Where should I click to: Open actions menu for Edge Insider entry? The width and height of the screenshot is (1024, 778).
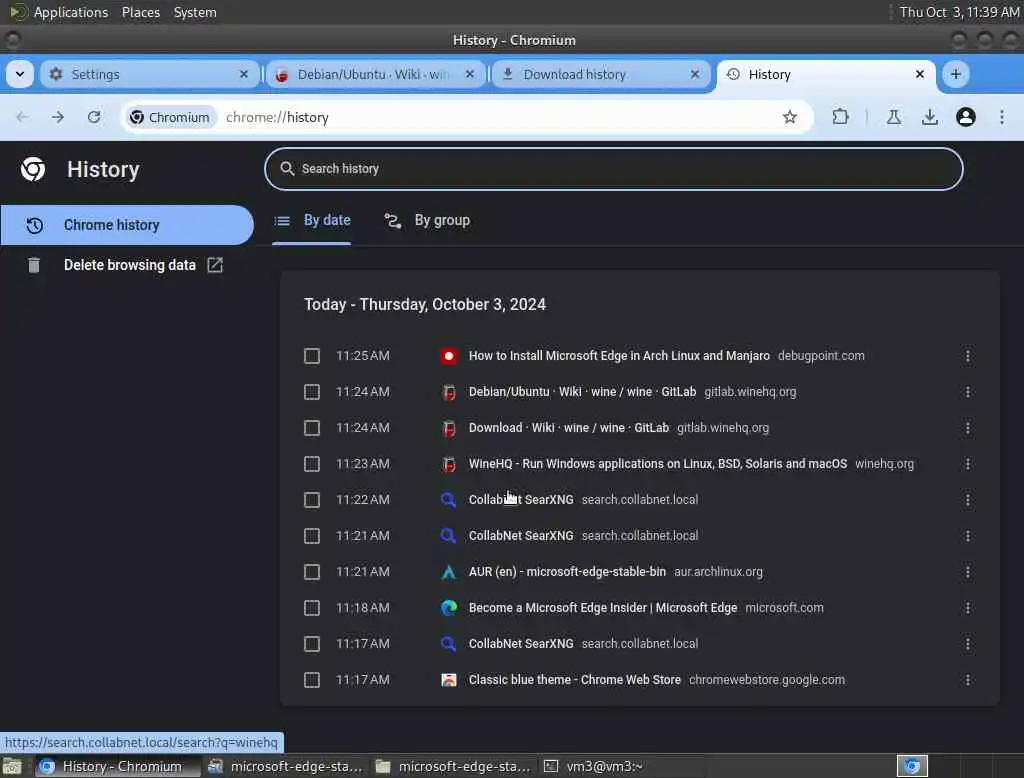[967, 608]
